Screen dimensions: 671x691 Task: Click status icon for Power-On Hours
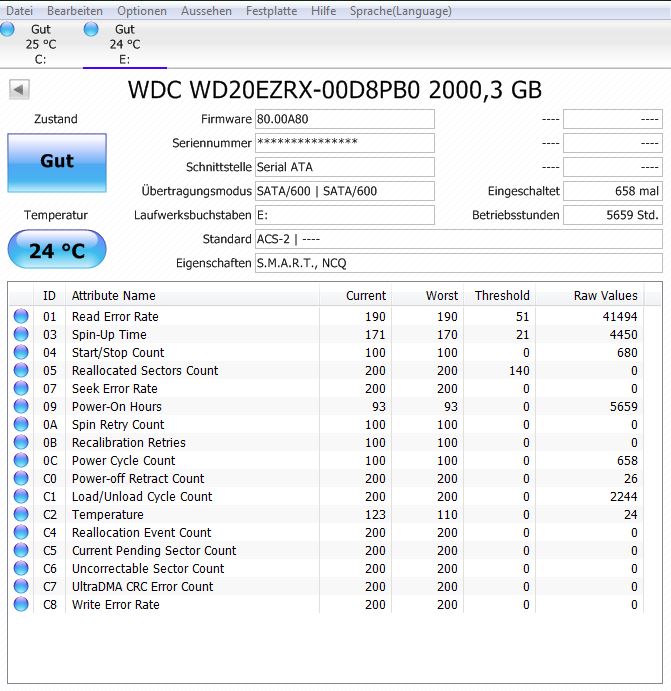[21, 406]
